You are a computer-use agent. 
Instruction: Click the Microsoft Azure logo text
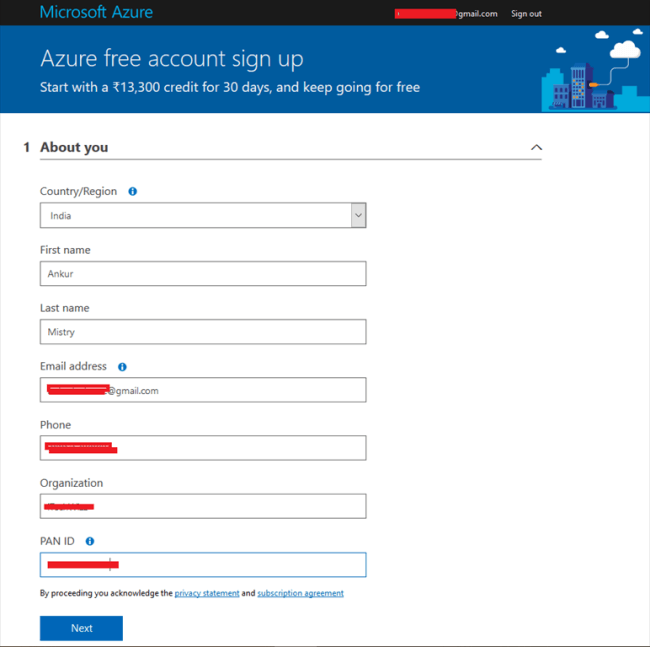coord(96,12)
